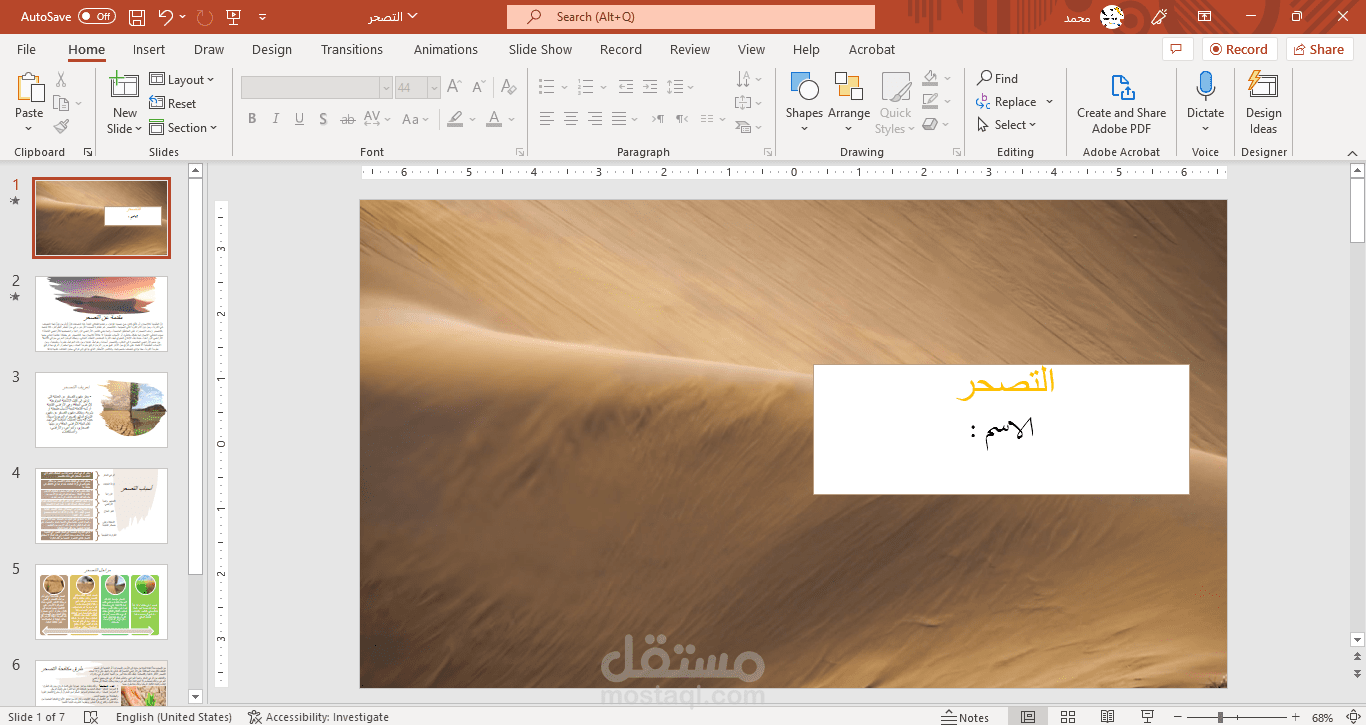Toggle Notes pane in status bar
Screen dimensions: 1366x725
965,717
